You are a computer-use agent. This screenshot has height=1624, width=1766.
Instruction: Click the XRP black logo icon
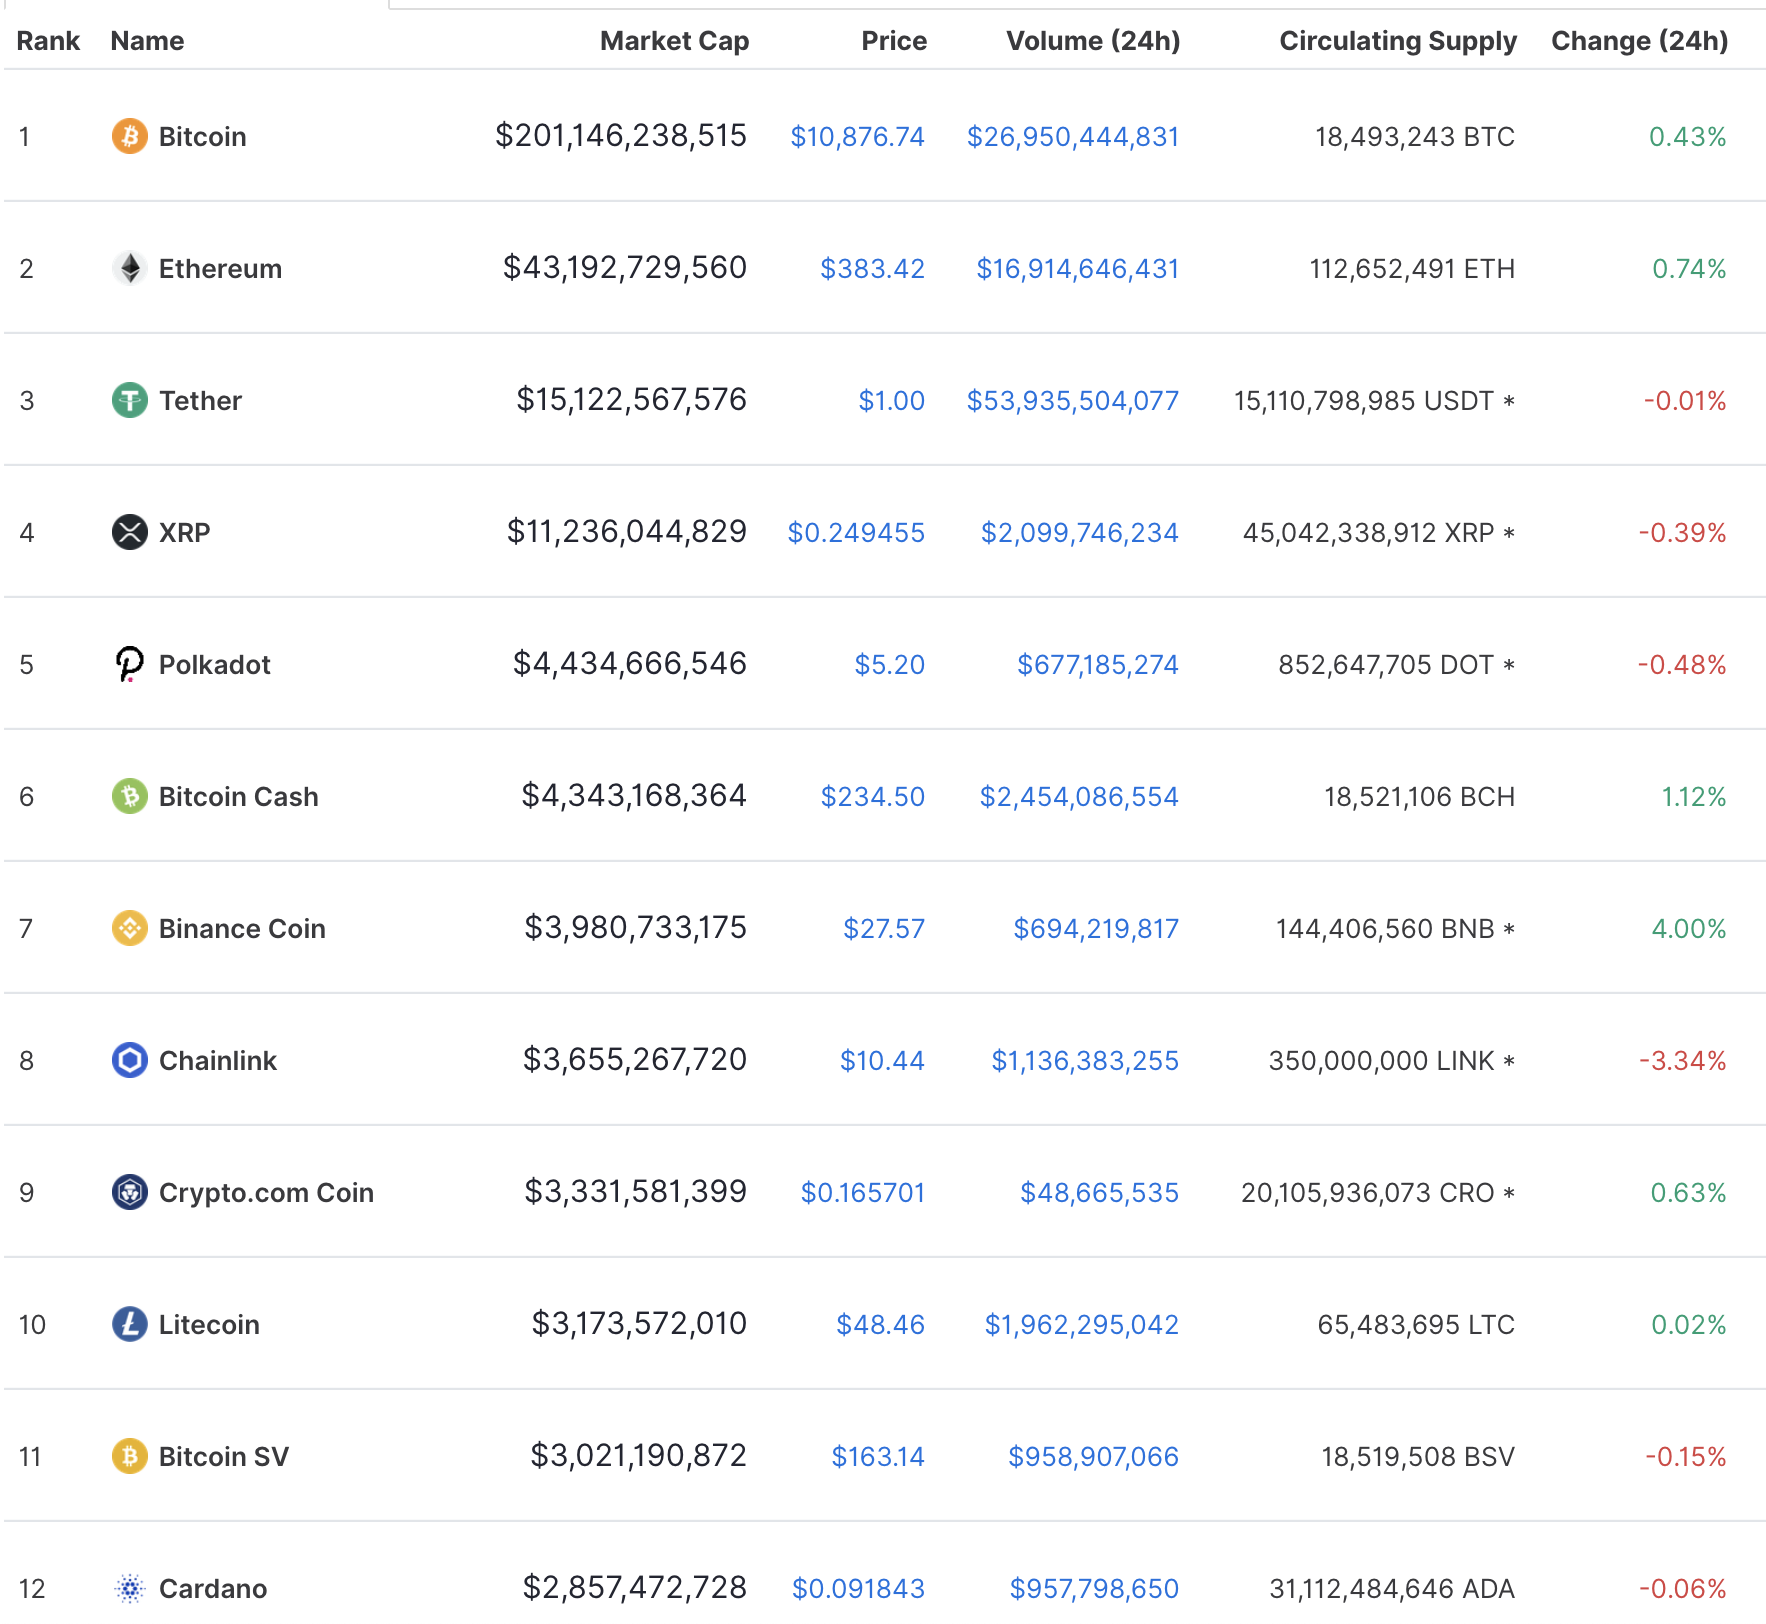pyautogui.click(x=129, y=532)
